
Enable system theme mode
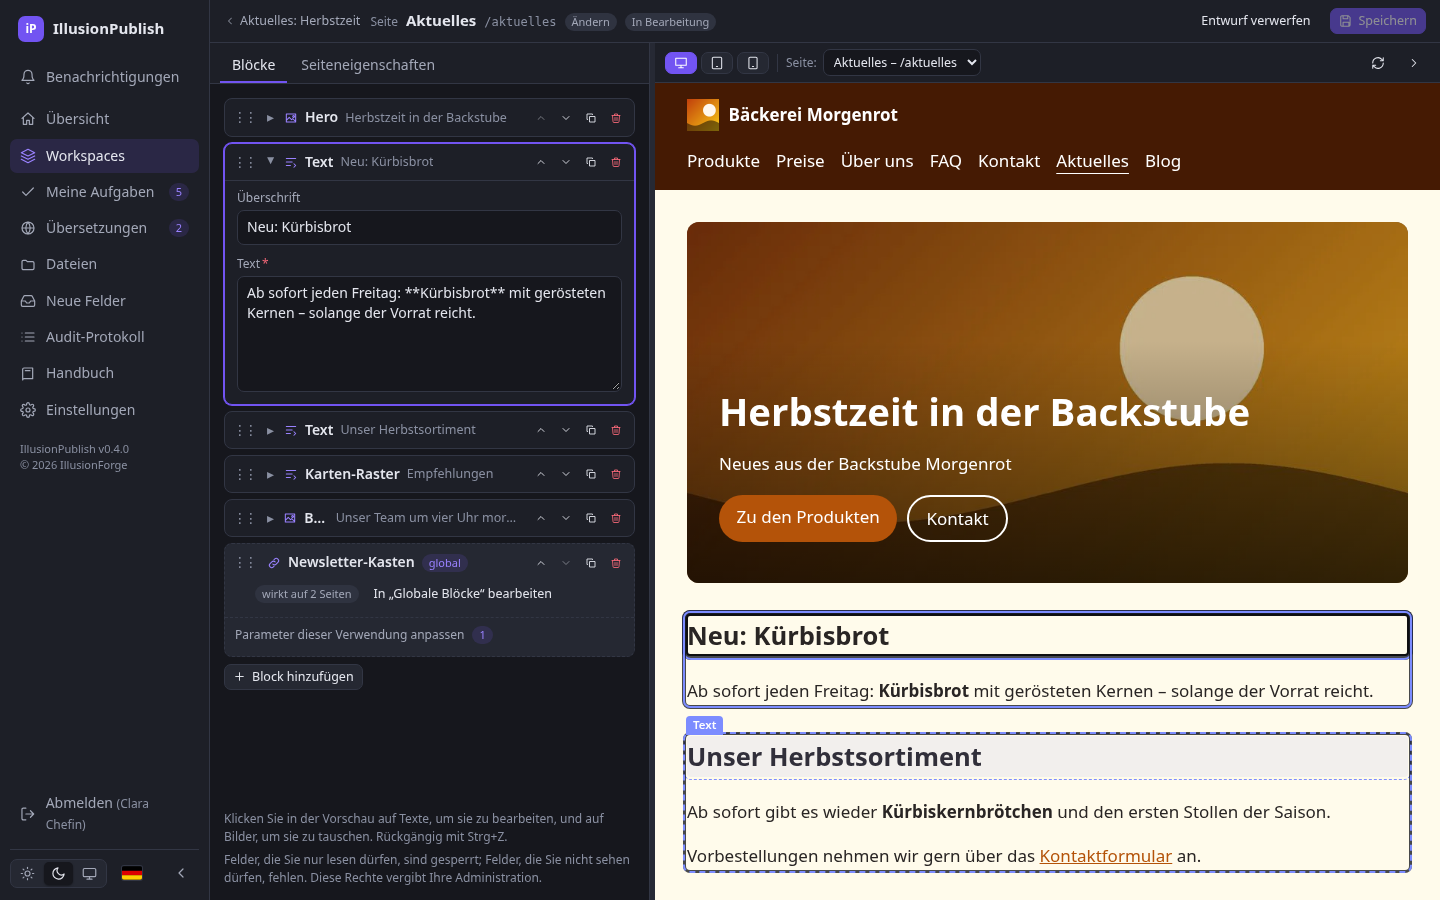coord(90,873)
